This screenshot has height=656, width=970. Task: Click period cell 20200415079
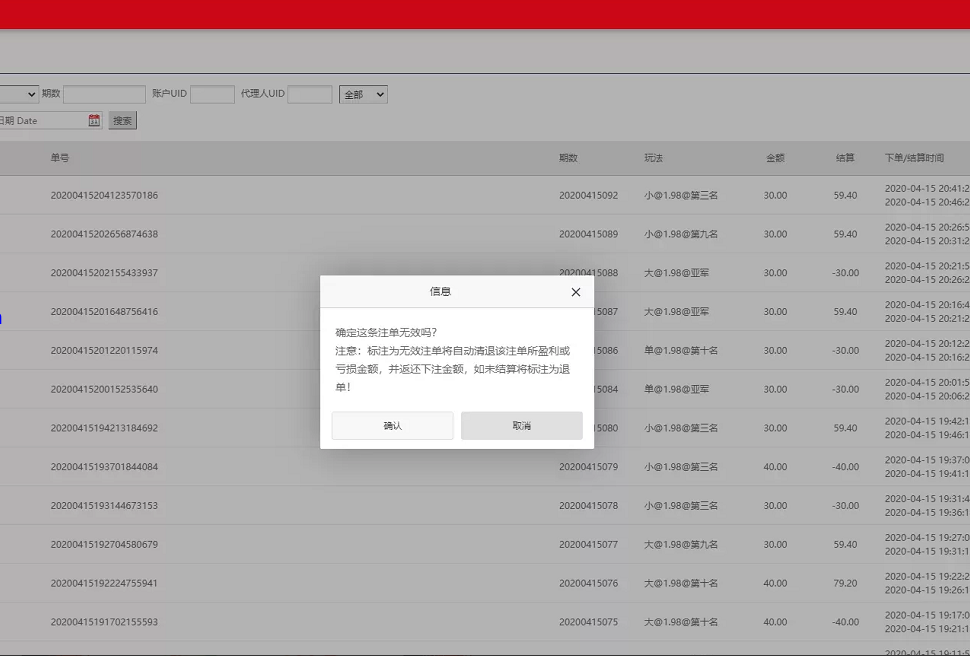[588, 467]
